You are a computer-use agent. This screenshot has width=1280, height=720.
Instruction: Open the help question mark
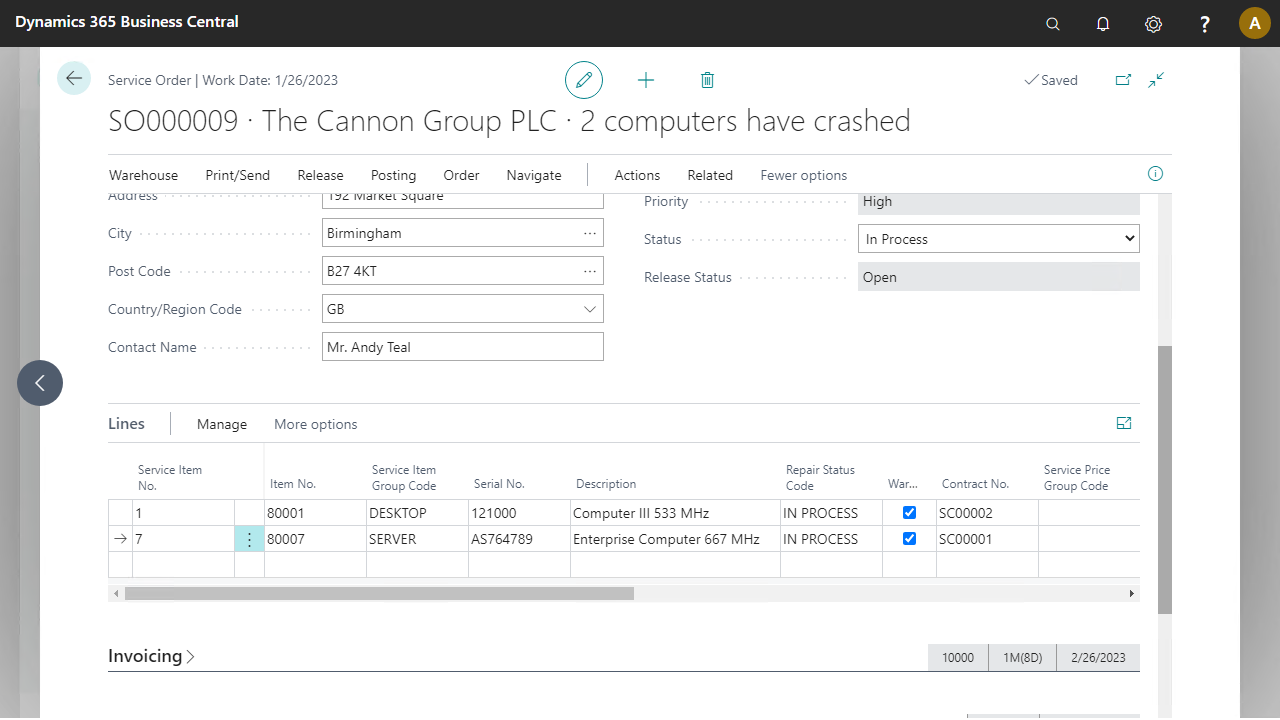pyautogui.click(x=1205, y=24)
